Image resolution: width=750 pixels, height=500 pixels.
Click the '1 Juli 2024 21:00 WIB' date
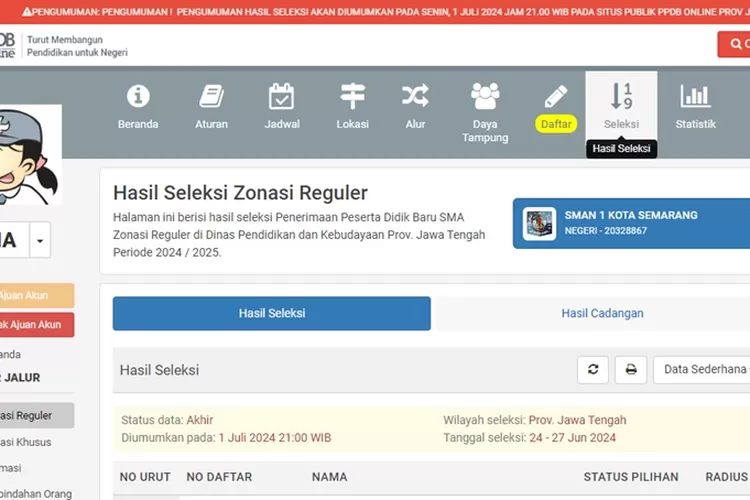click(x=275, y=438)
